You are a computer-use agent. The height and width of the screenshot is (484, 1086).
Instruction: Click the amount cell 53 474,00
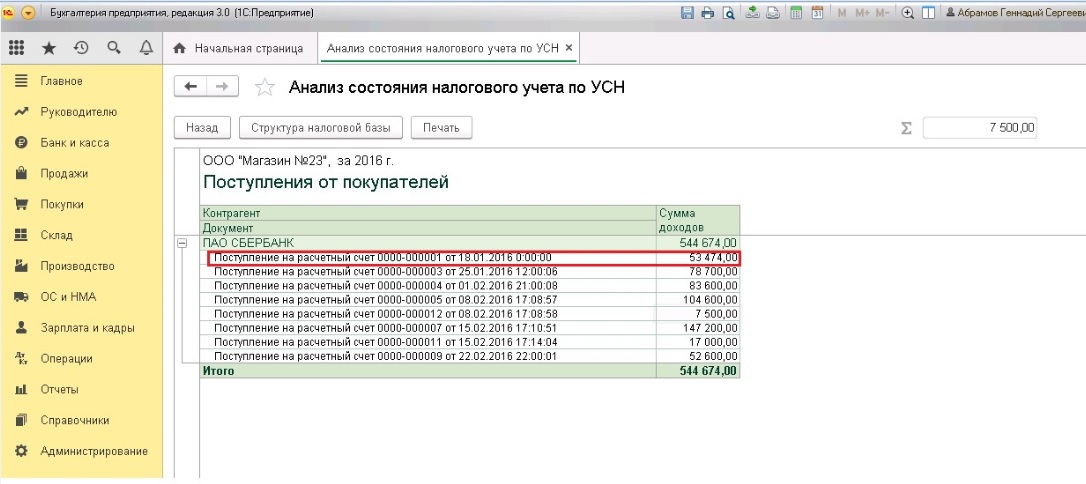(698, 258)
